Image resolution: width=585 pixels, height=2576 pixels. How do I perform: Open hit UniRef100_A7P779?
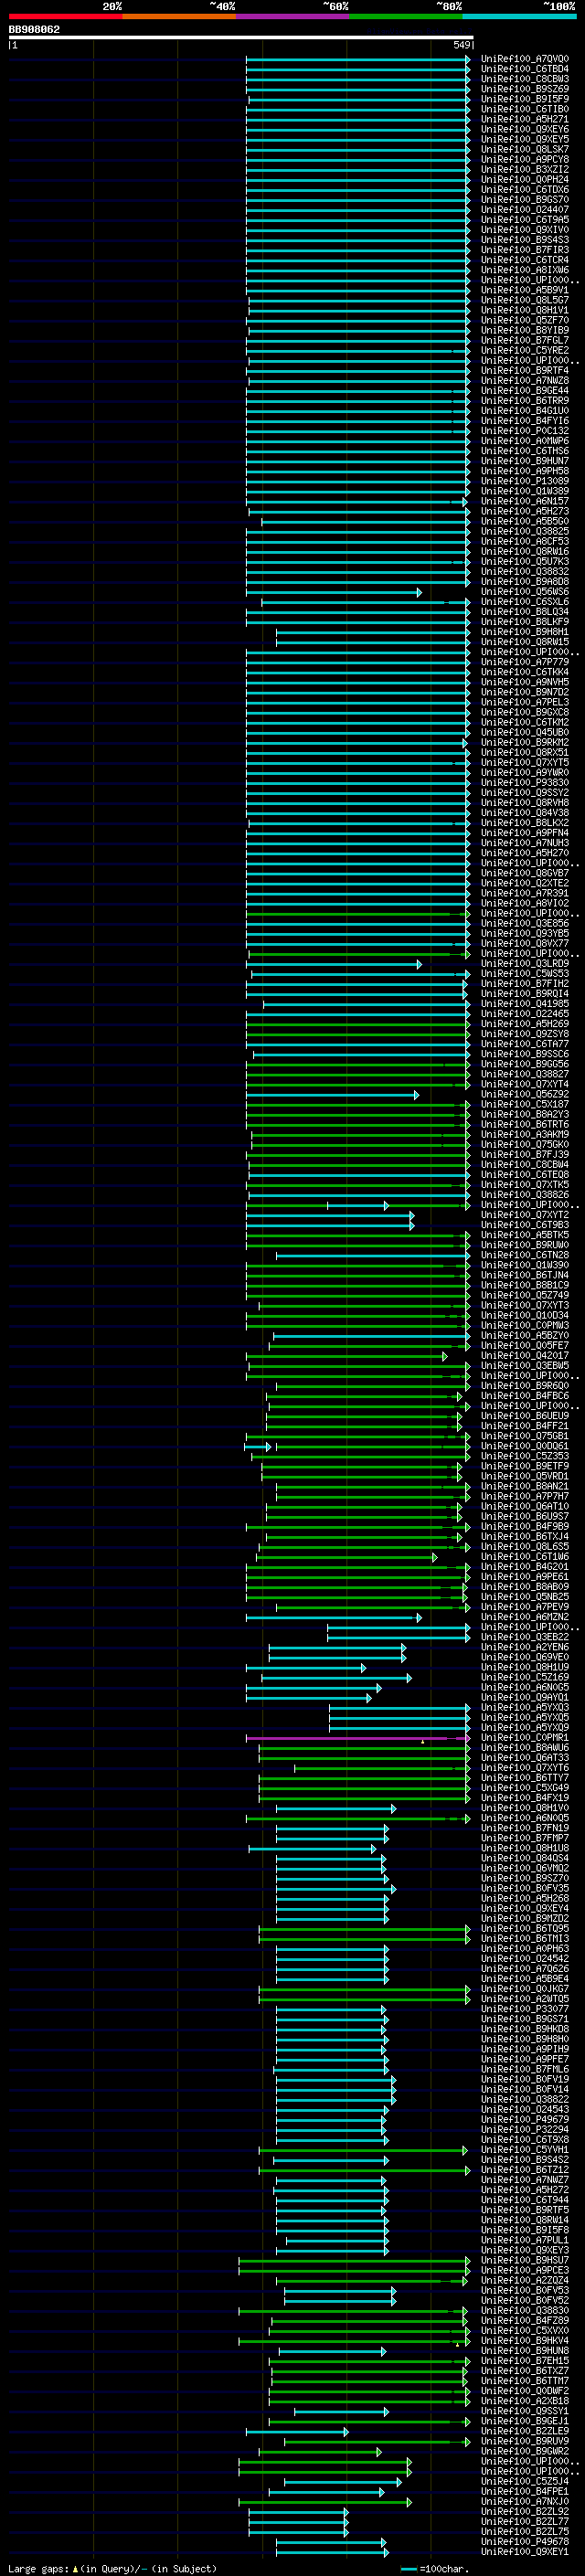click(x=524, y=662)
